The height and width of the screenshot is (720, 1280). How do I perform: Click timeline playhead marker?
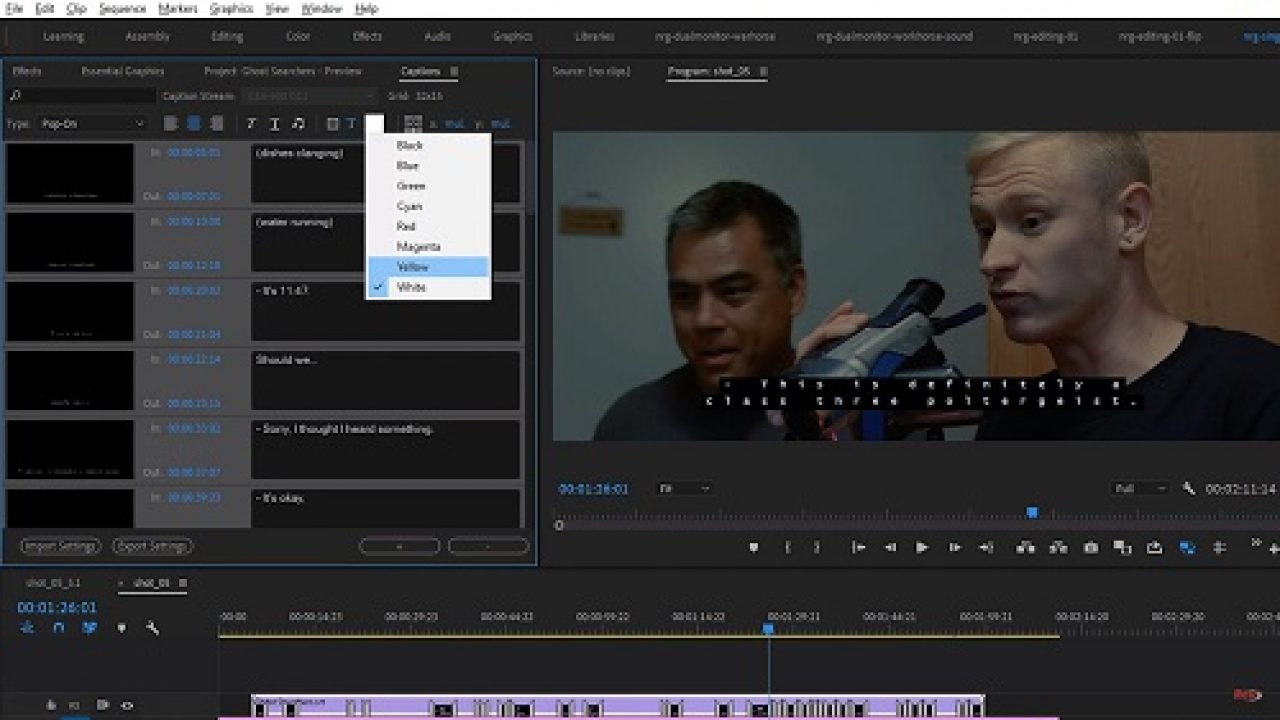[x=768, y=629]
